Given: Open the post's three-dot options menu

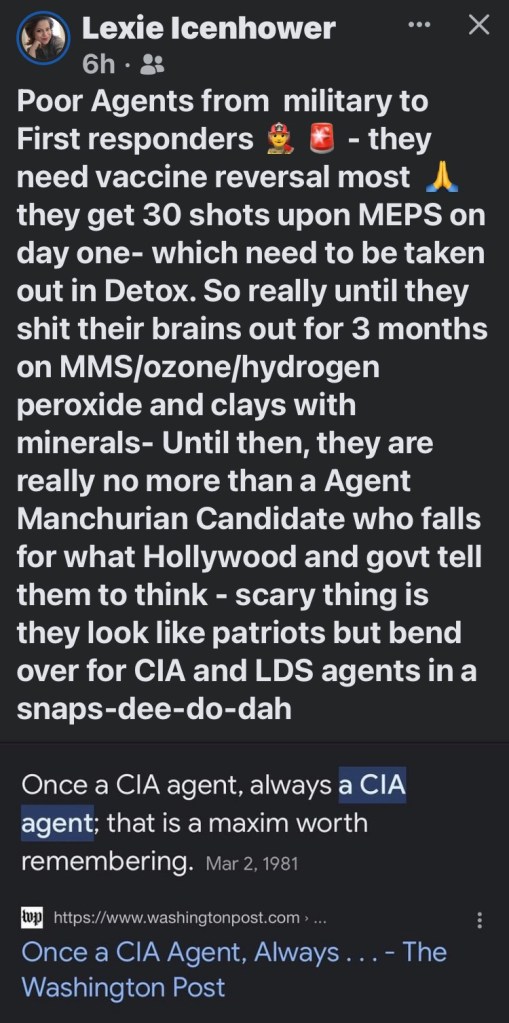Looking at the screenshot, I should click(419, 25).
